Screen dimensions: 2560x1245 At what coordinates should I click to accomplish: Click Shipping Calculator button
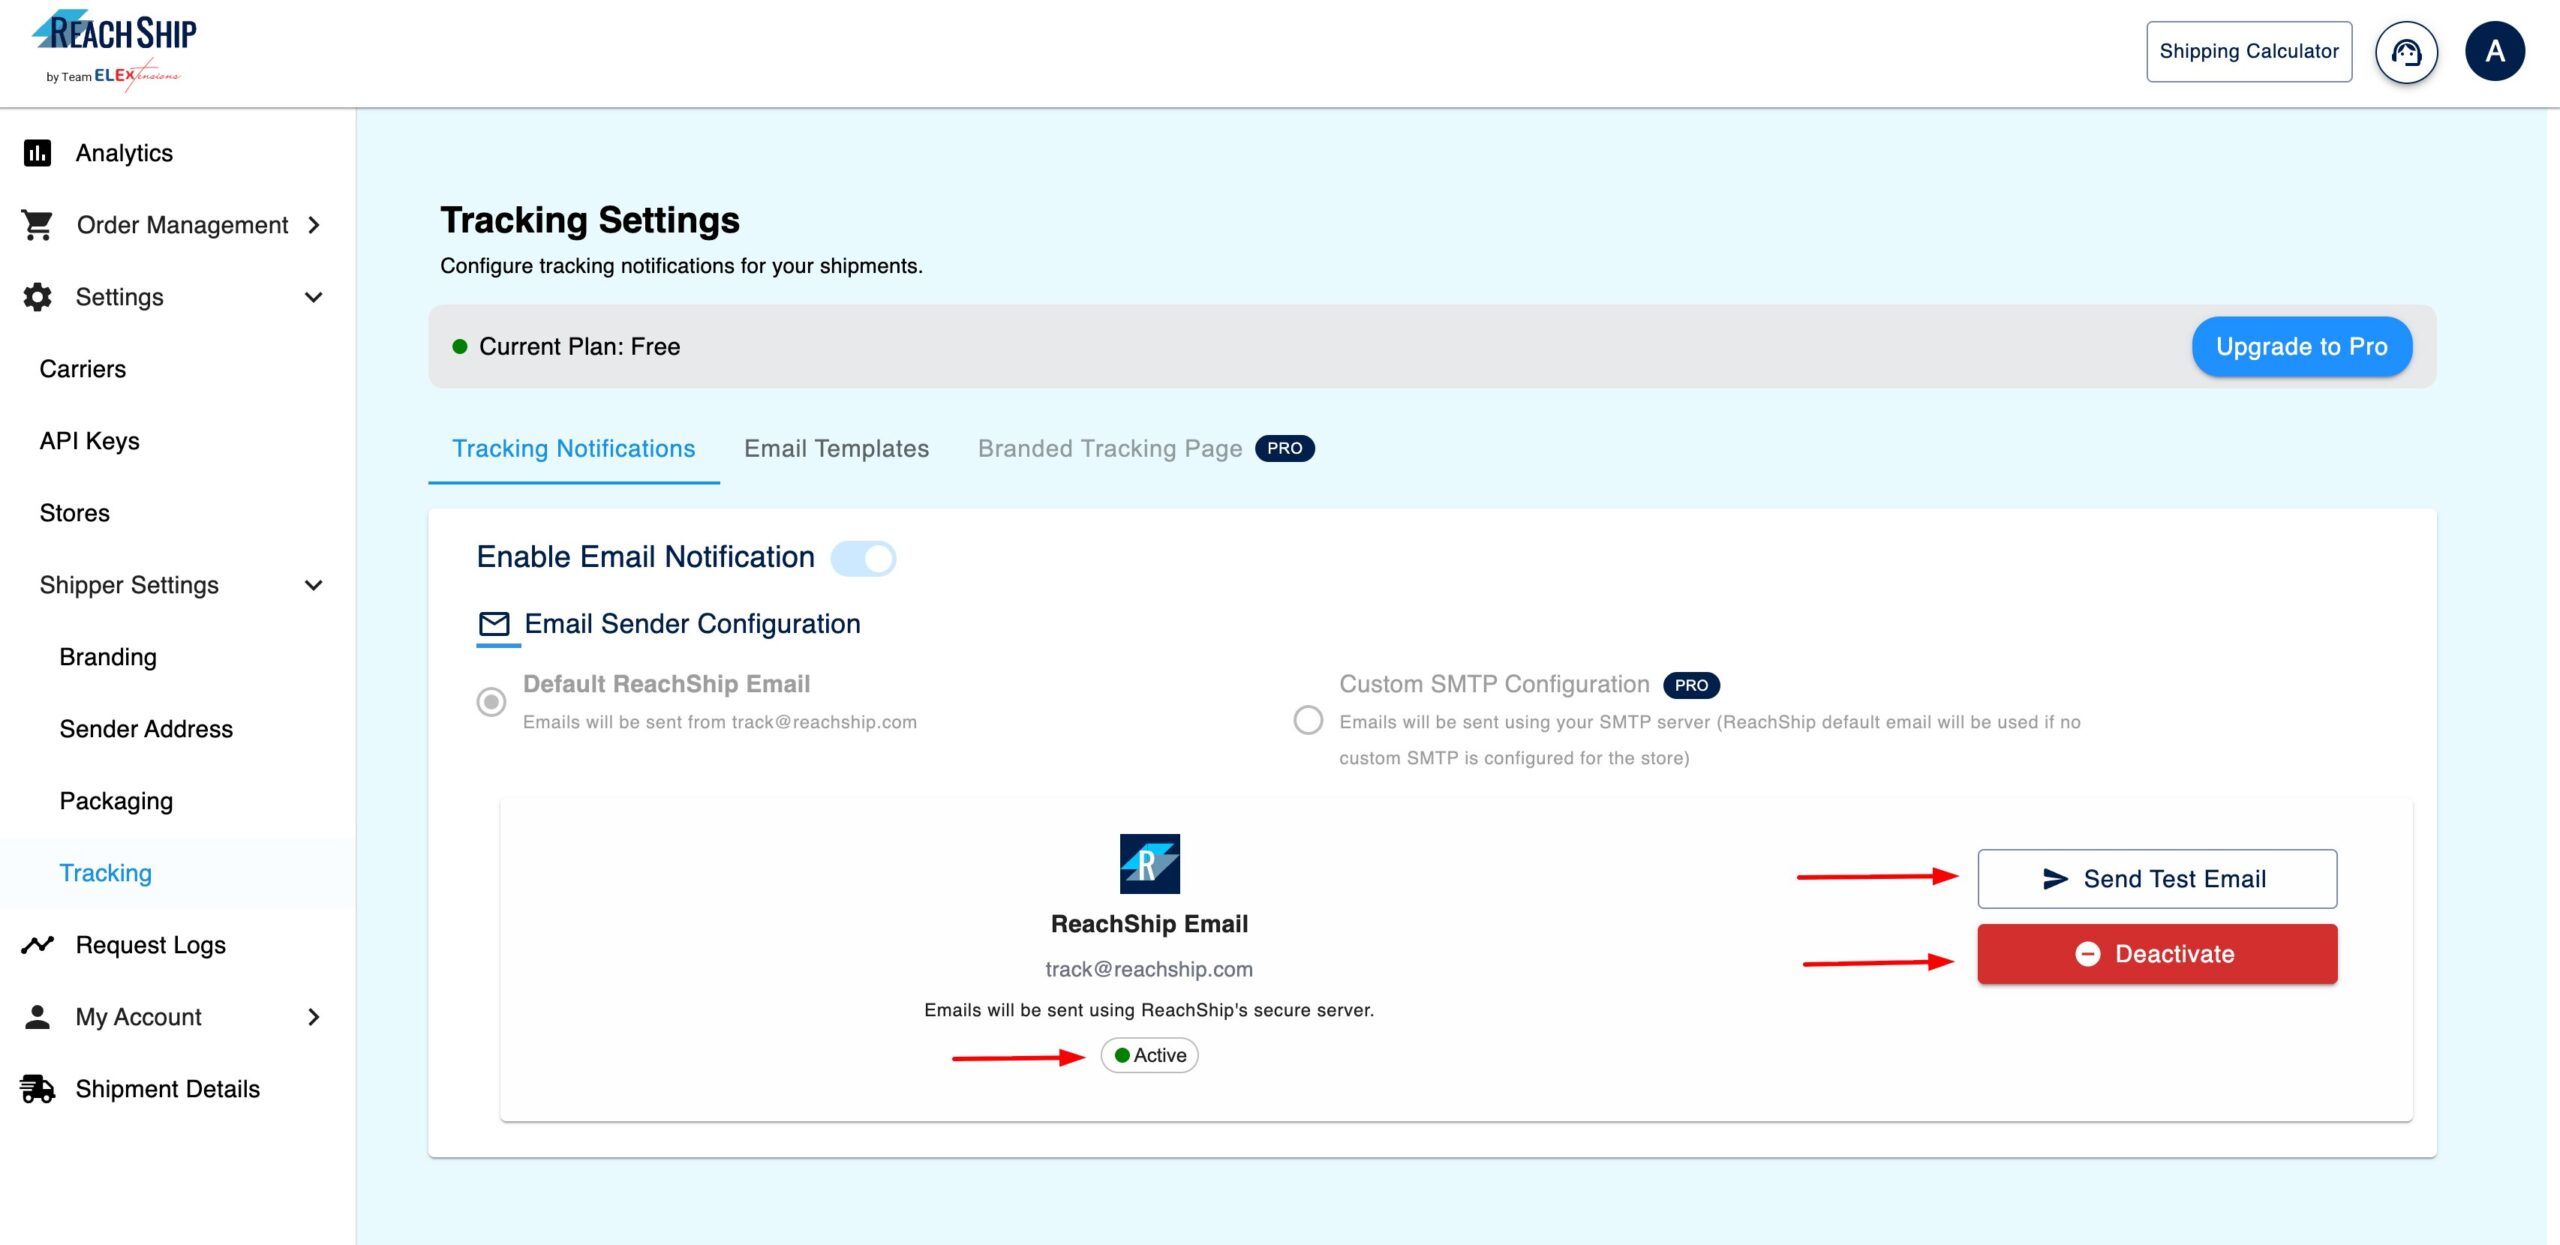(x=2249, y=52)
